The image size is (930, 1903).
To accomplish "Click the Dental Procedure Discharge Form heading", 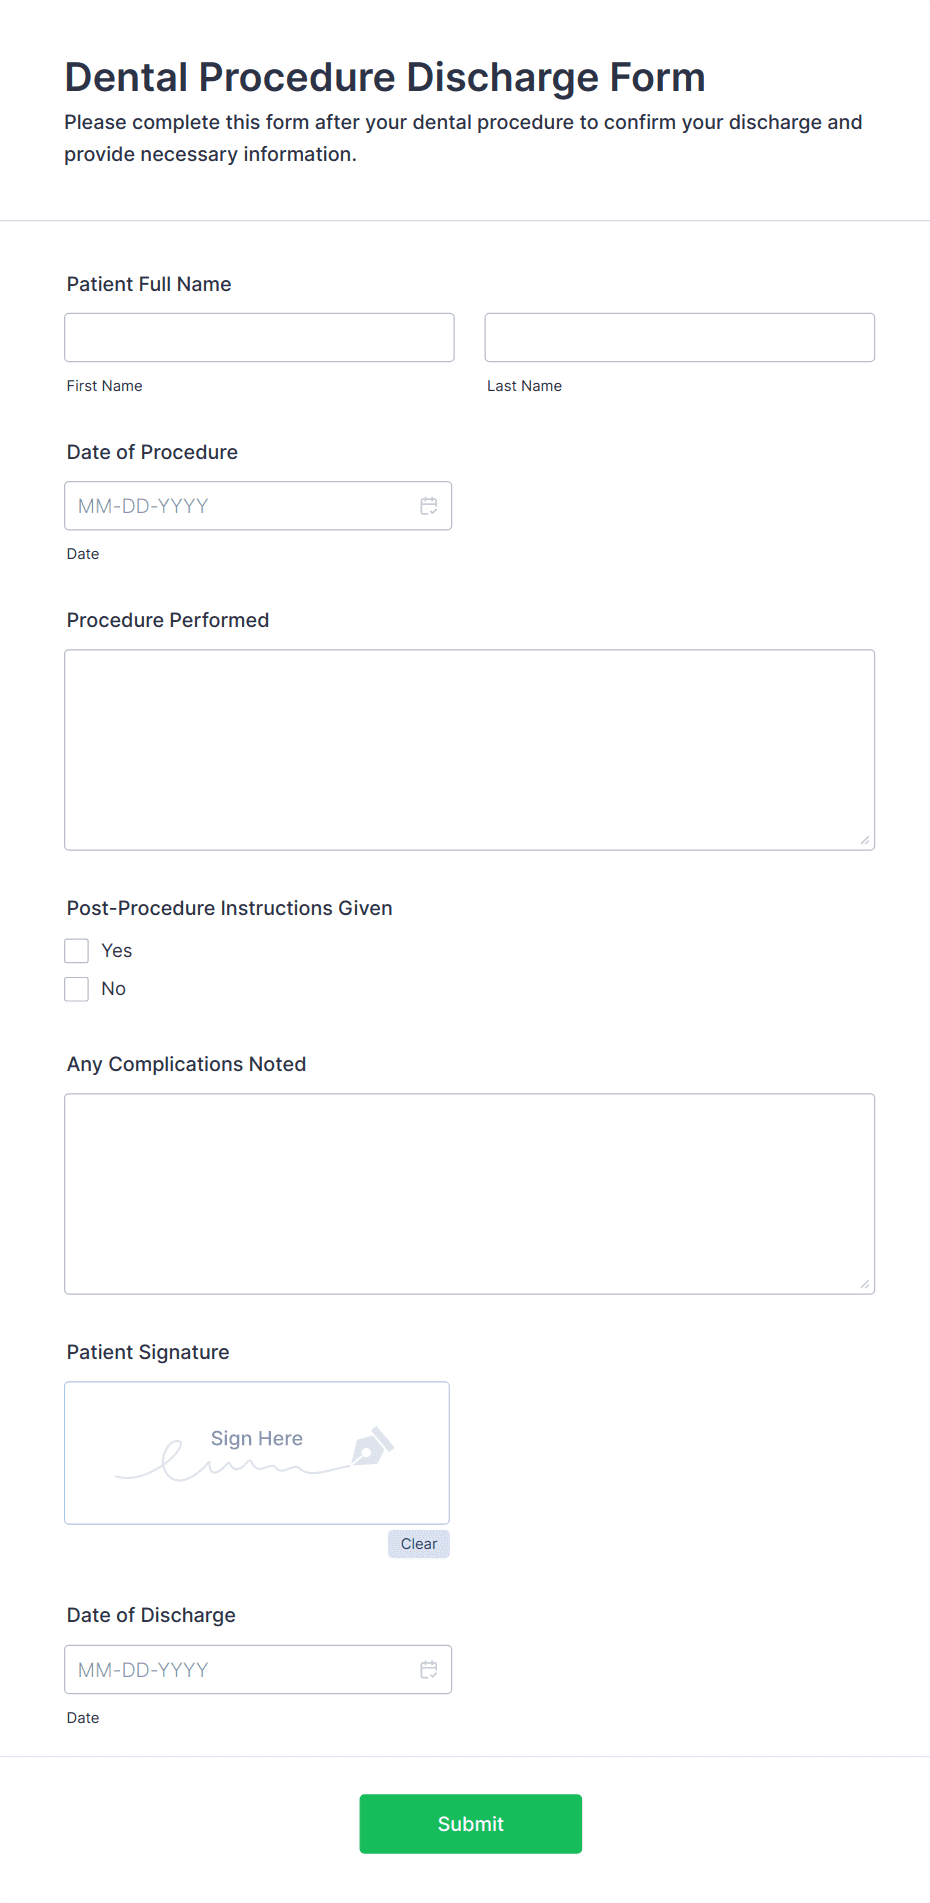I will tap(385, 77).
